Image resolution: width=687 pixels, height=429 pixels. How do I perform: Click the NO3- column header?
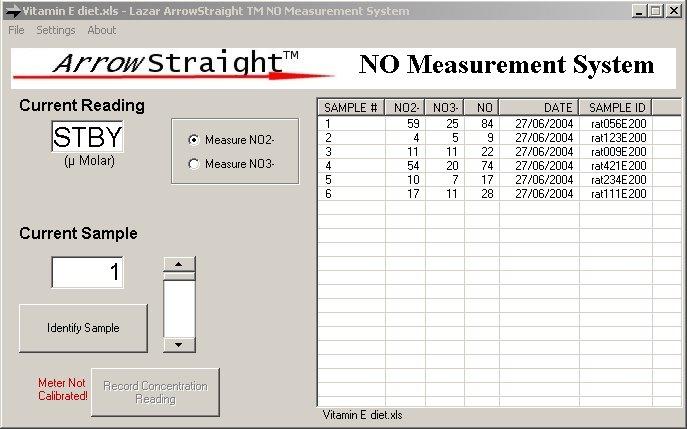click(444, 107)
